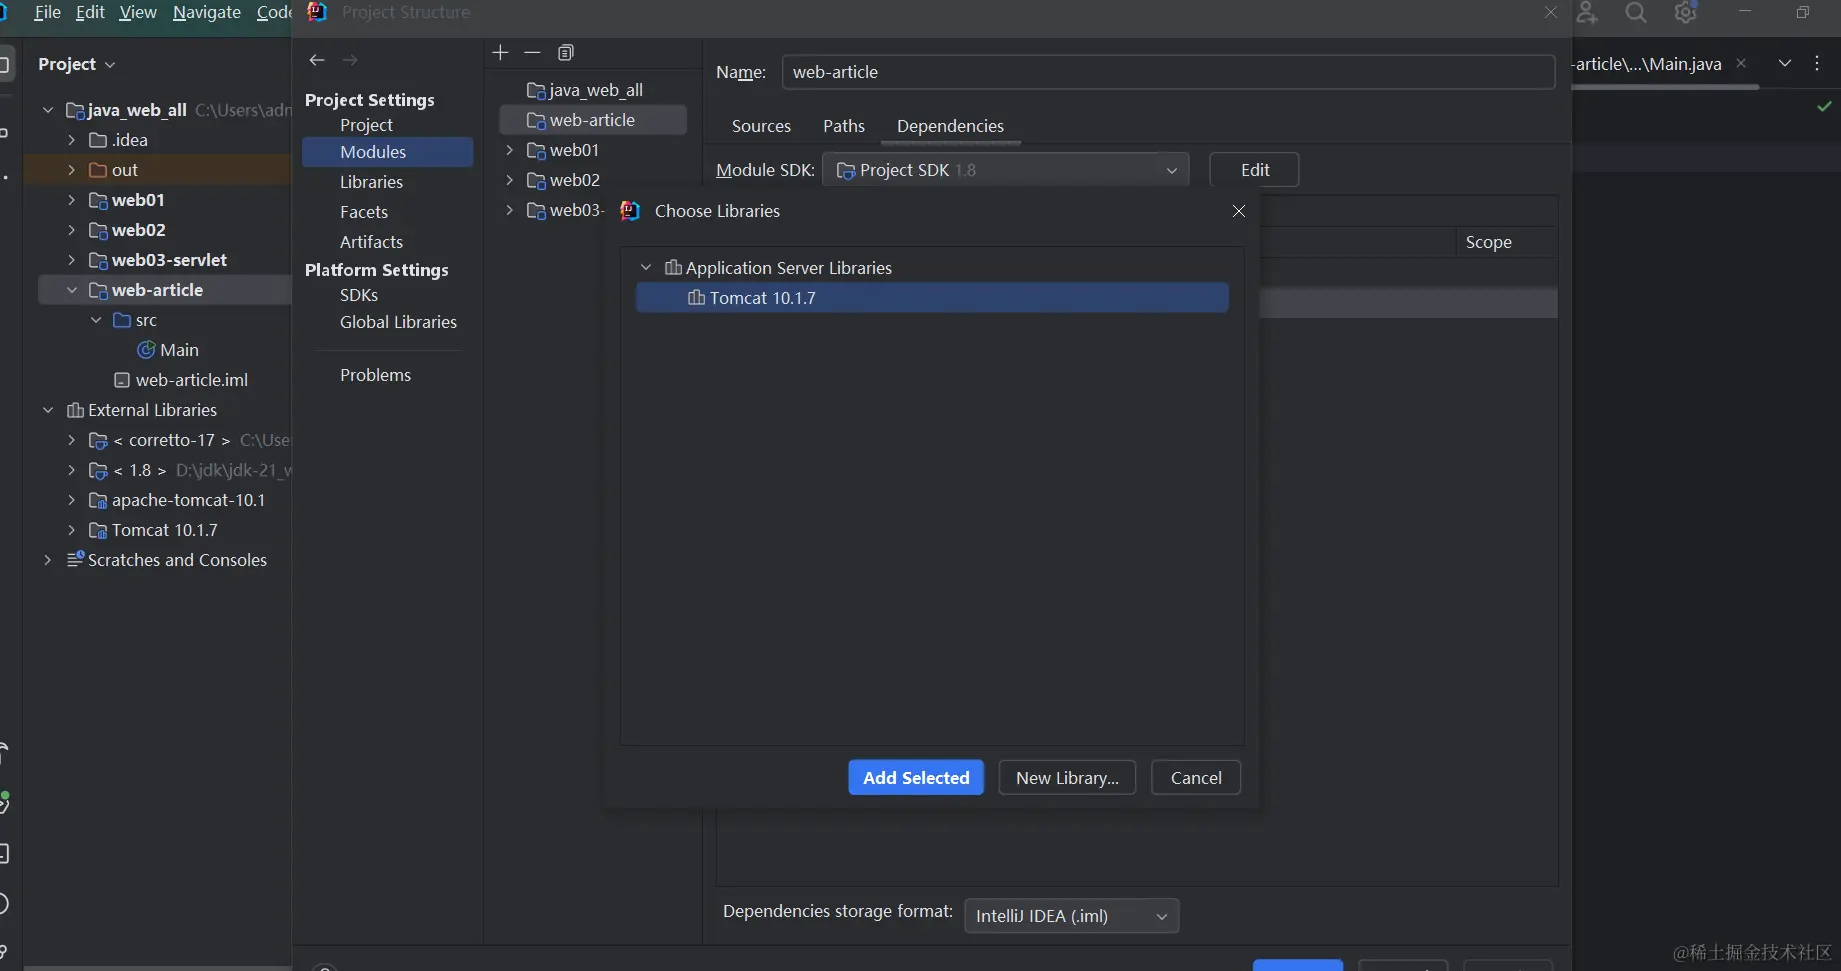Screen dimensions: 1841x971
Task: Remove selected module with minus icon
Action: pos(532,52)
